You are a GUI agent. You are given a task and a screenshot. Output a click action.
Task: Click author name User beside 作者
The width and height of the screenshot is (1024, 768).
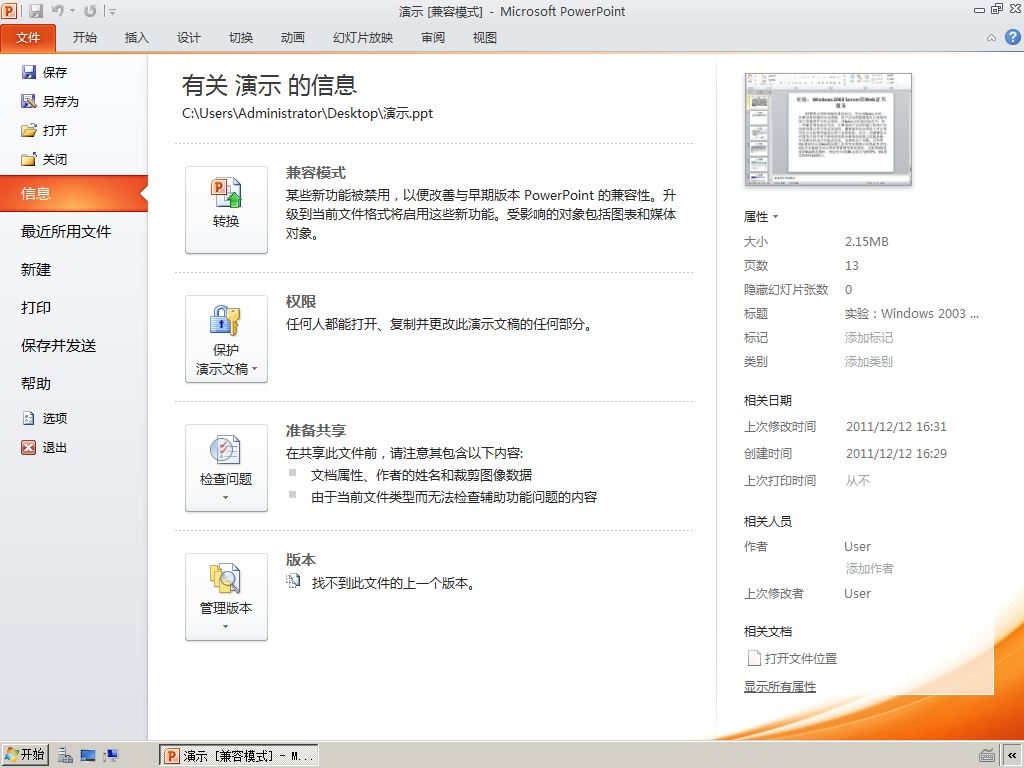coord(857,547)
